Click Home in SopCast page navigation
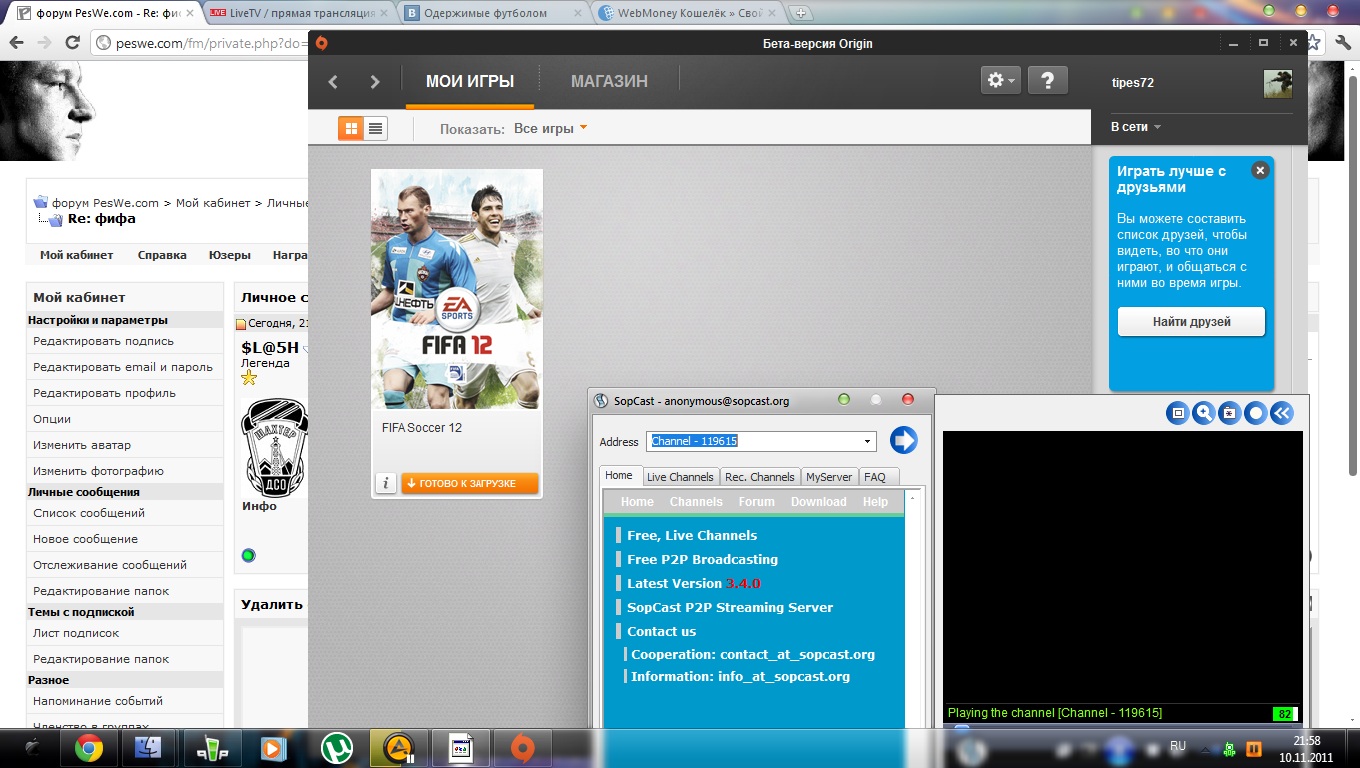The width and height of the screenshot is (1360, 768). click(637, 502)
